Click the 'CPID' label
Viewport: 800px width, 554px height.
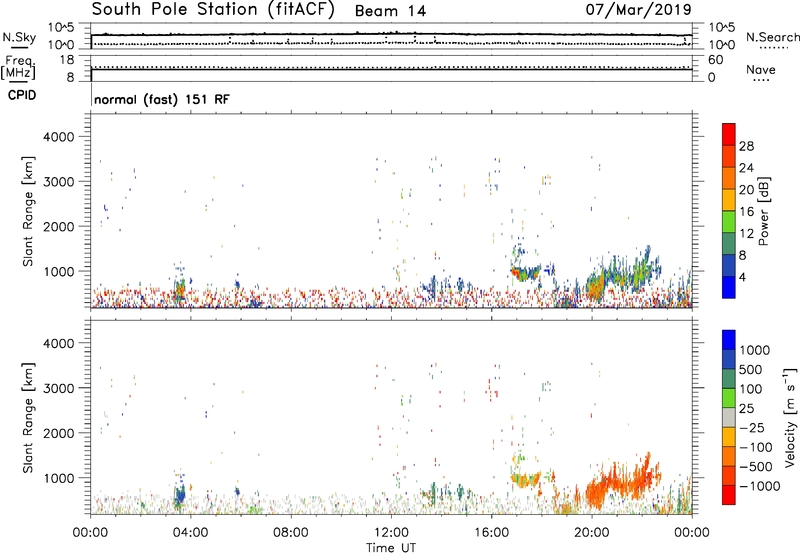pos(22,95)
